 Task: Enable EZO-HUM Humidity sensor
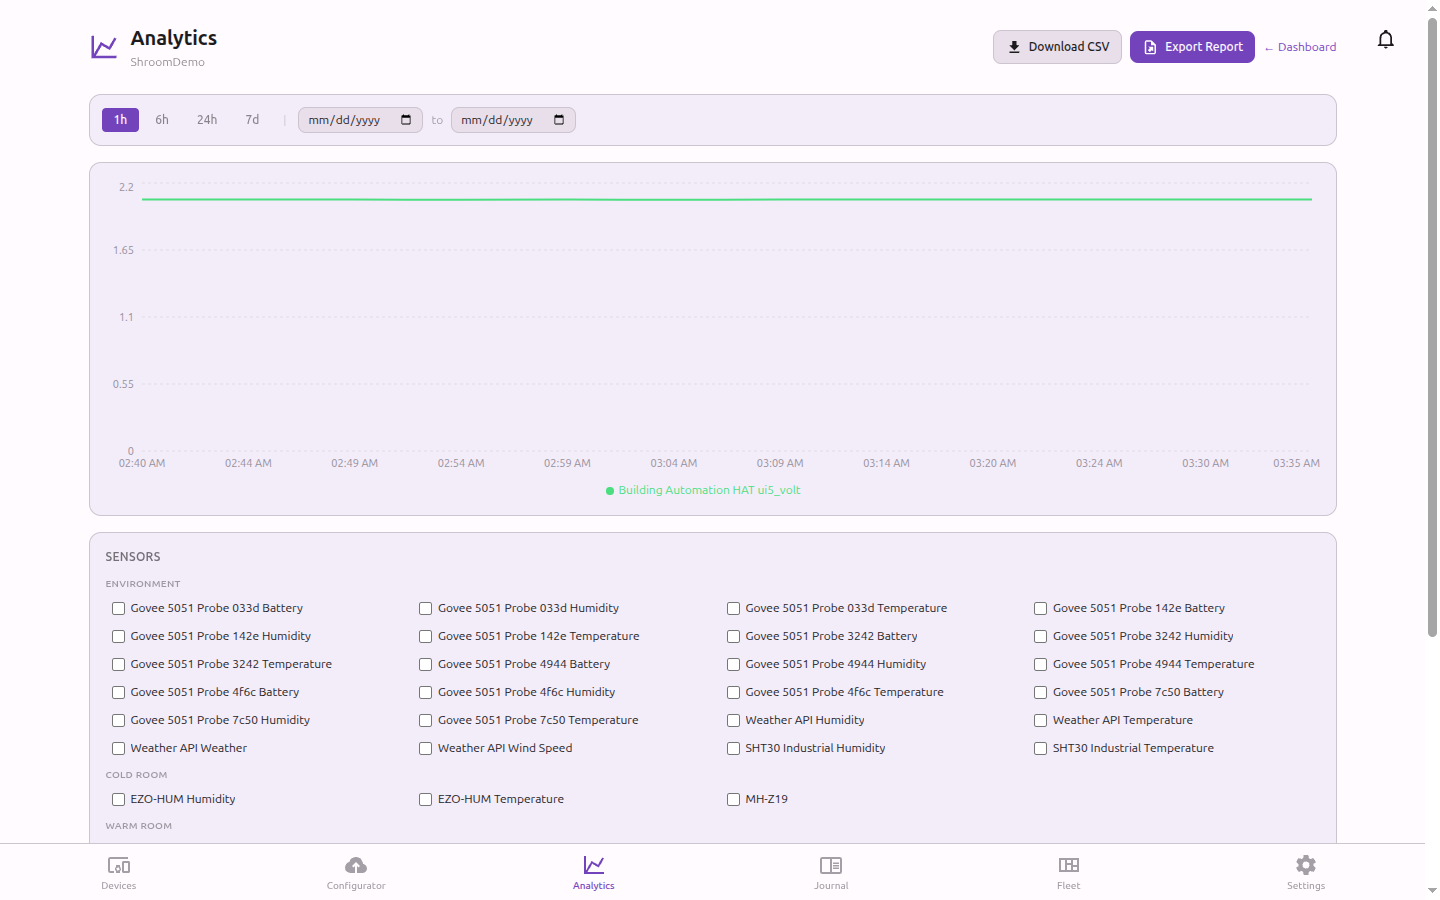118,799
